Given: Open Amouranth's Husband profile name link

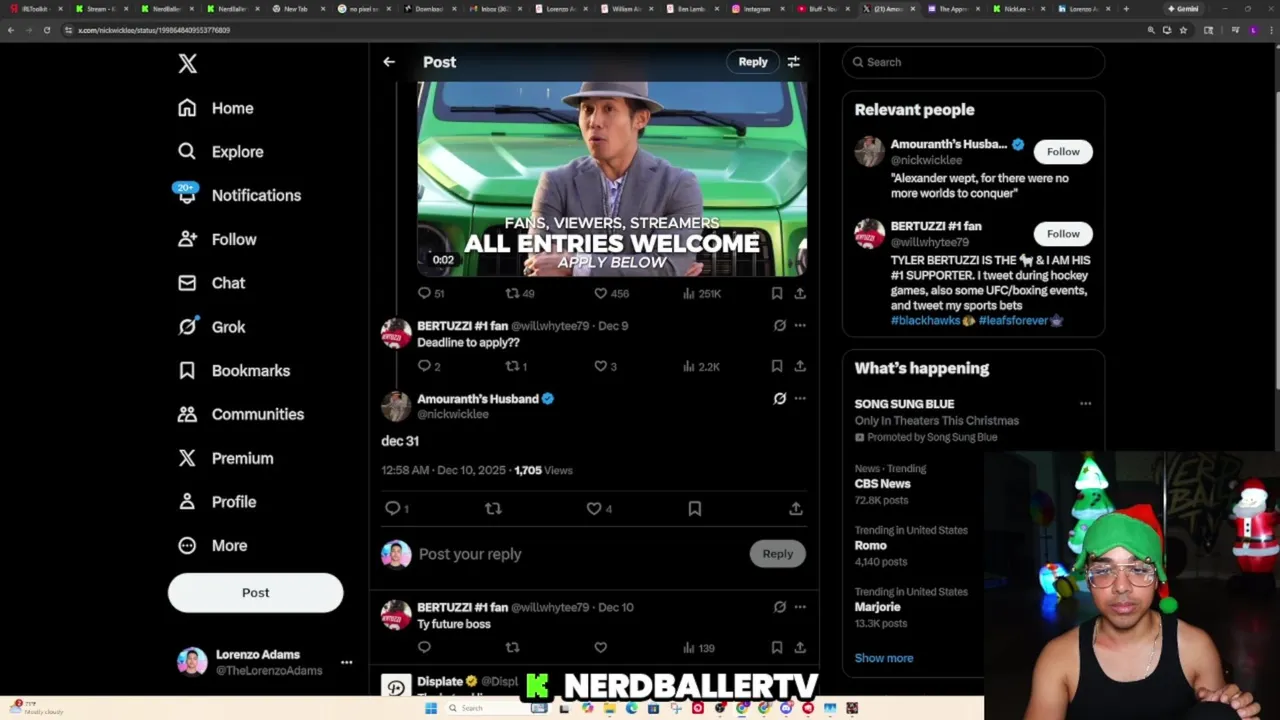Looking at the screenshot, I should [478, 399].
